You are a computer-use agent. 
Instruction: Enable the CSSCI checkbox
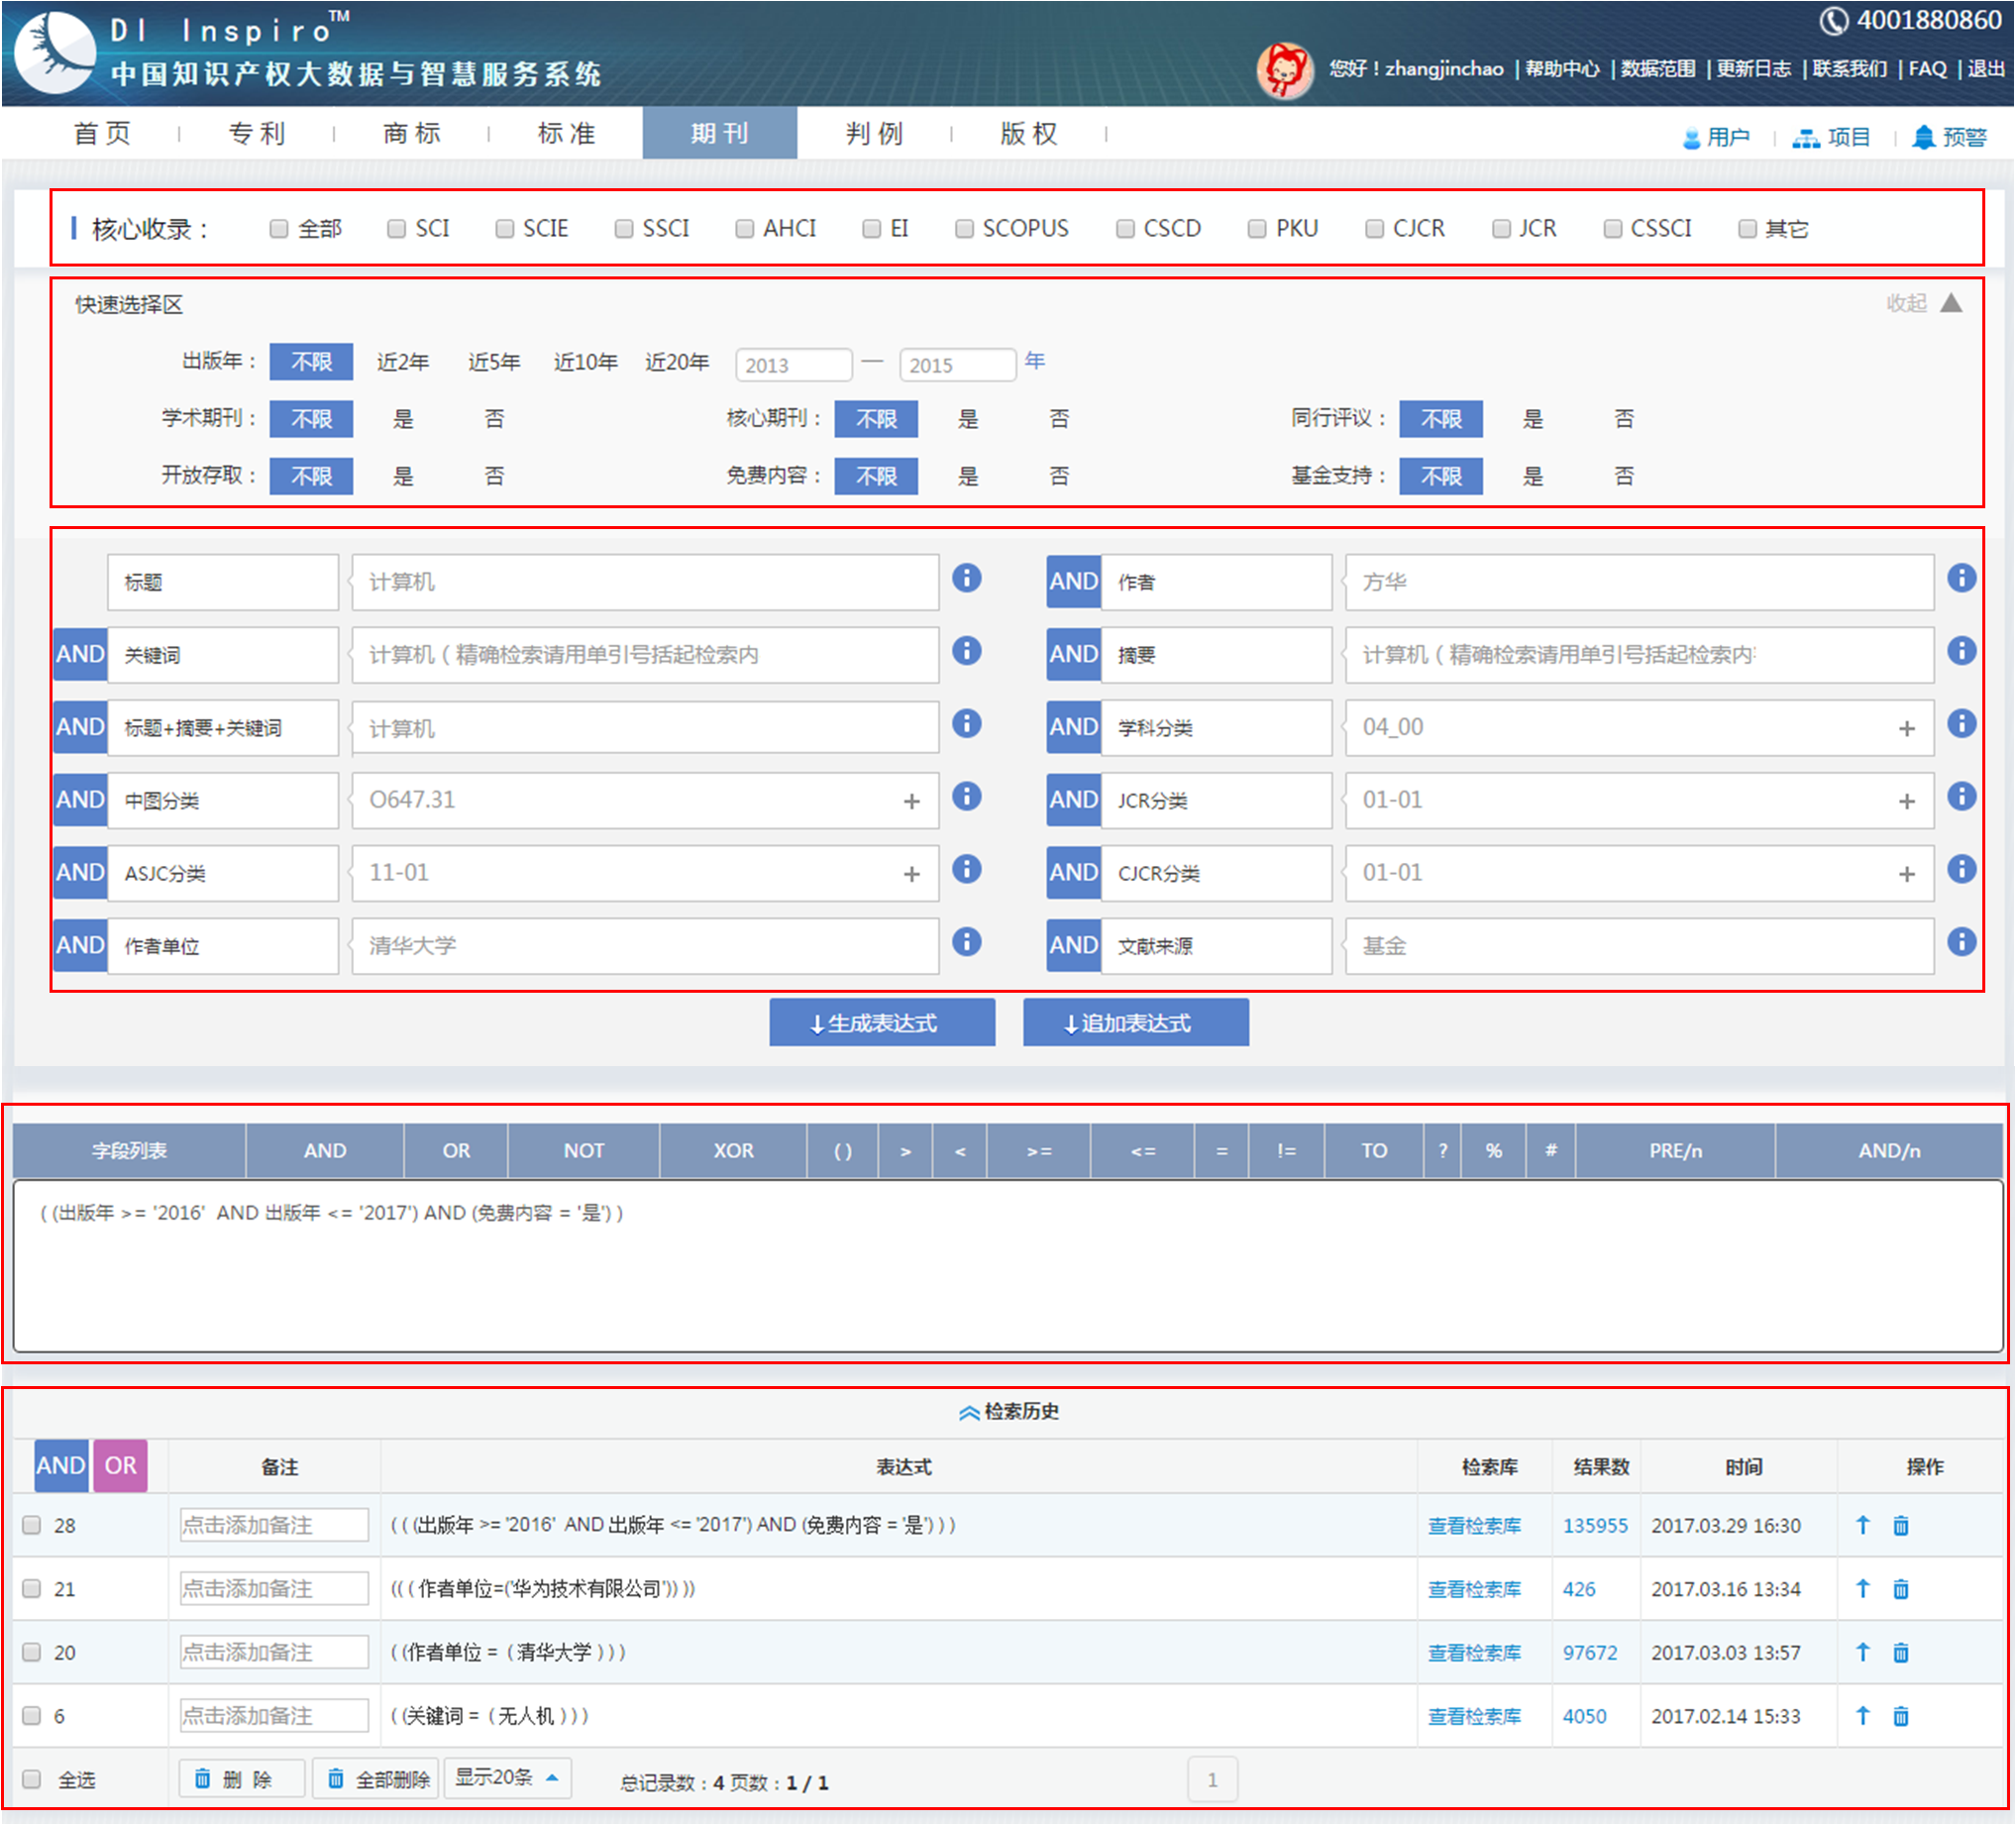coord(1612,229)
